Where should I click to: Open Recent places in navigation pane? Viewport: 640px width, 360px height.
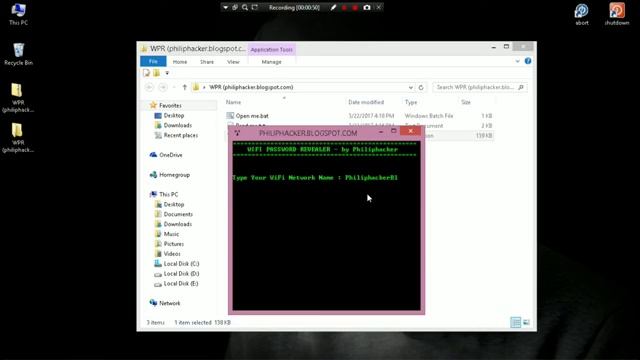coord(181,135)
